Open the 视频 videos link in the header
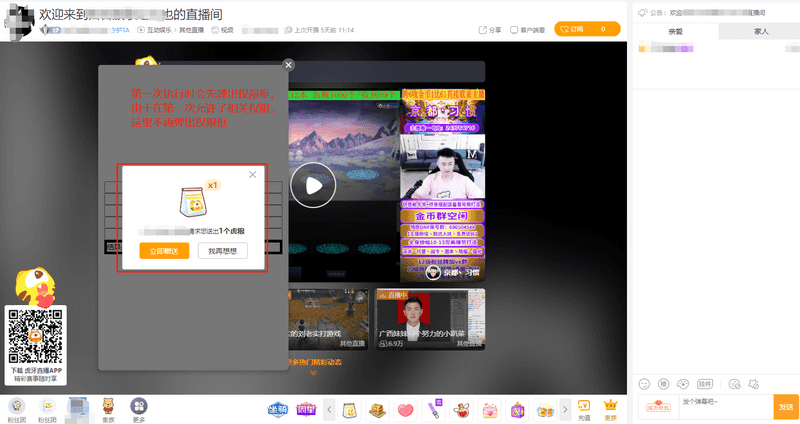 pyautogui.click(x=222, y=30)
